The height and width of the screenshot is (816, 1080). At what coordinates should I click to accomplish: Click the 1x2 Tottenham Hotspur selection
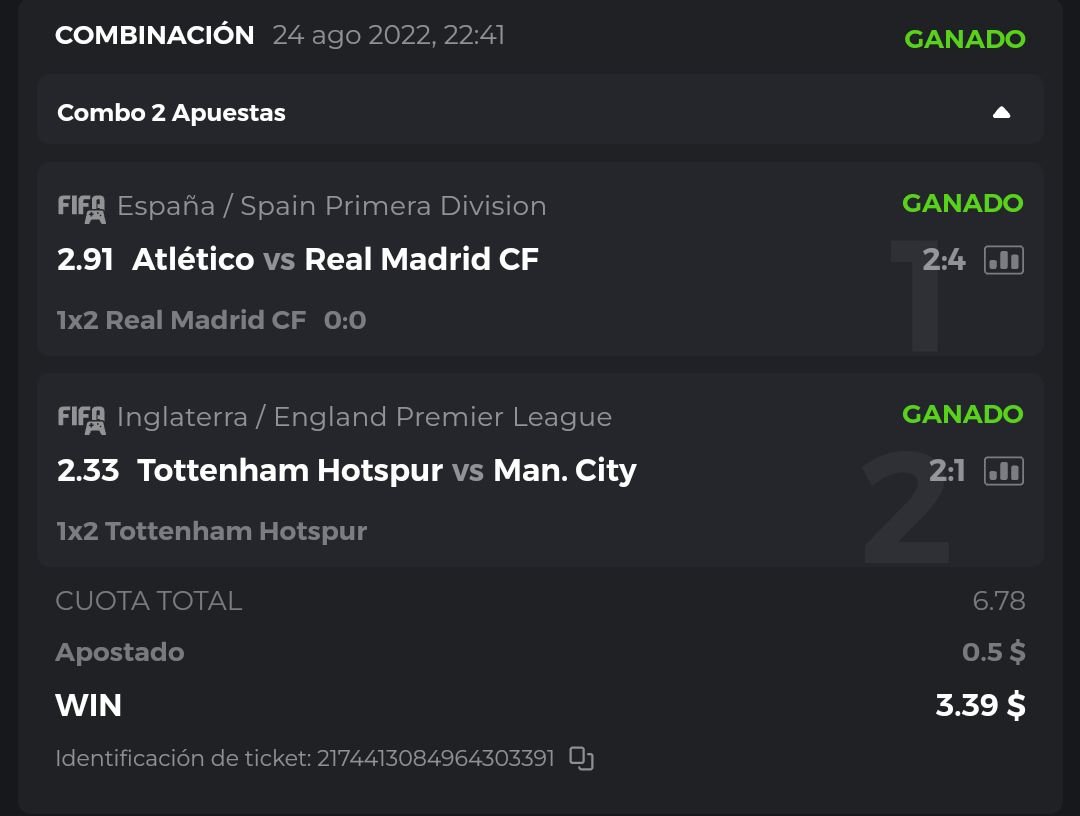tap(211, 531)
